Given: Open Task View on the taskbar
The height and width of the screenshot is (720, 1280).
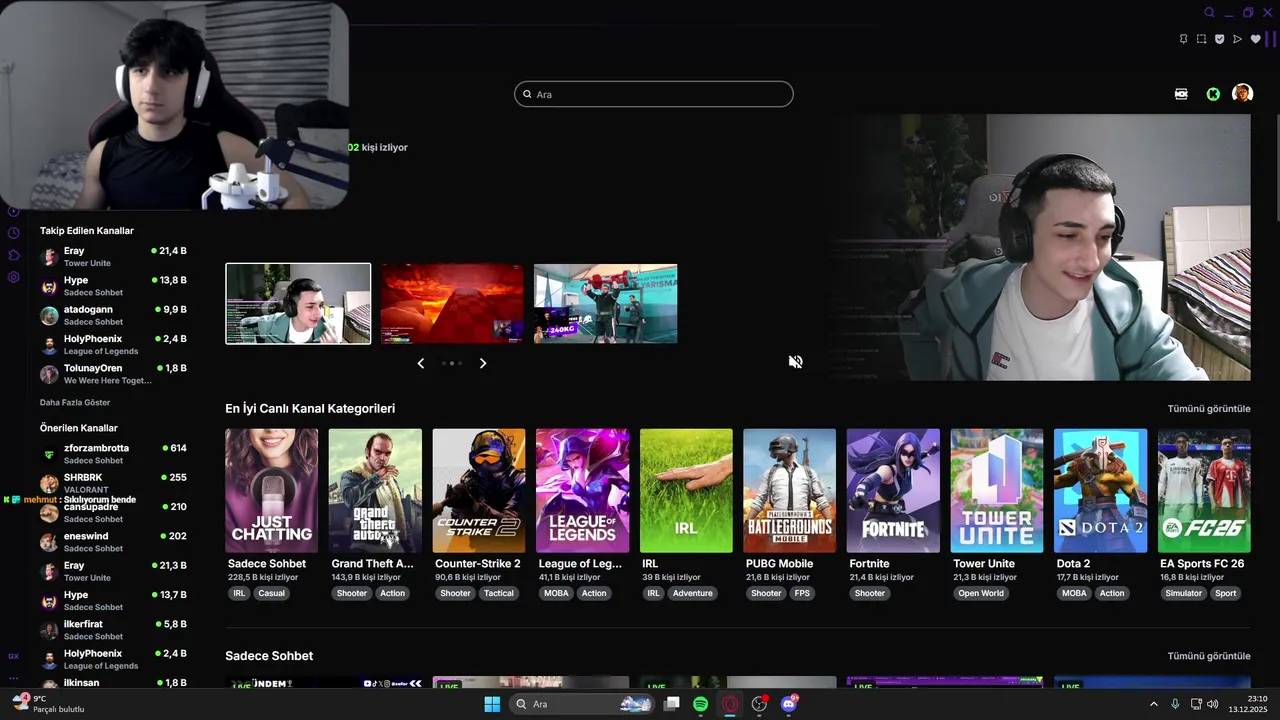Looking at the screenshot, I should click(672, 704).
